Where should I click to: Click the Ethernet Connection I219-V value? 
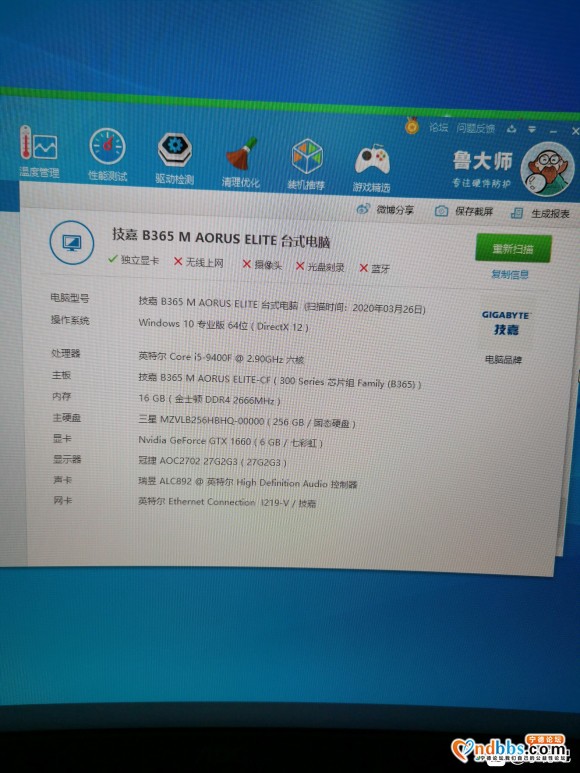[x=227, y=502]
